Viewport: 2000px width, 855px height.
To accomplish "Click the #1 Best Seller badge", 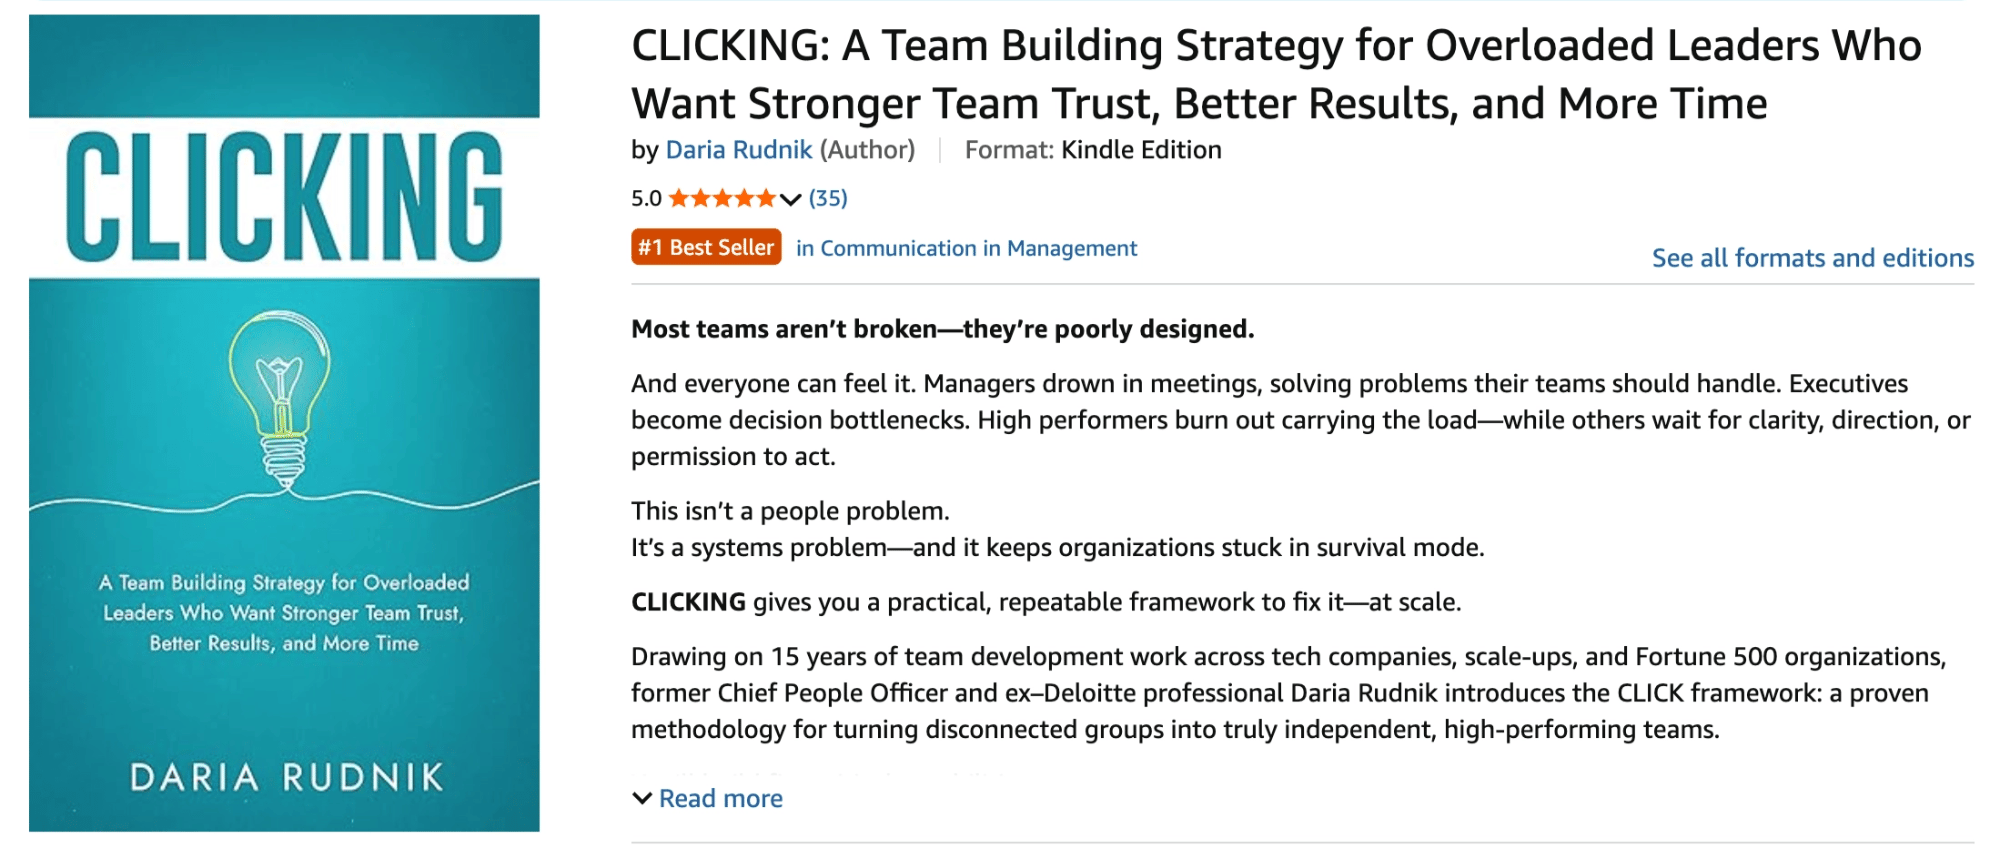I will [x=706, y=247].
